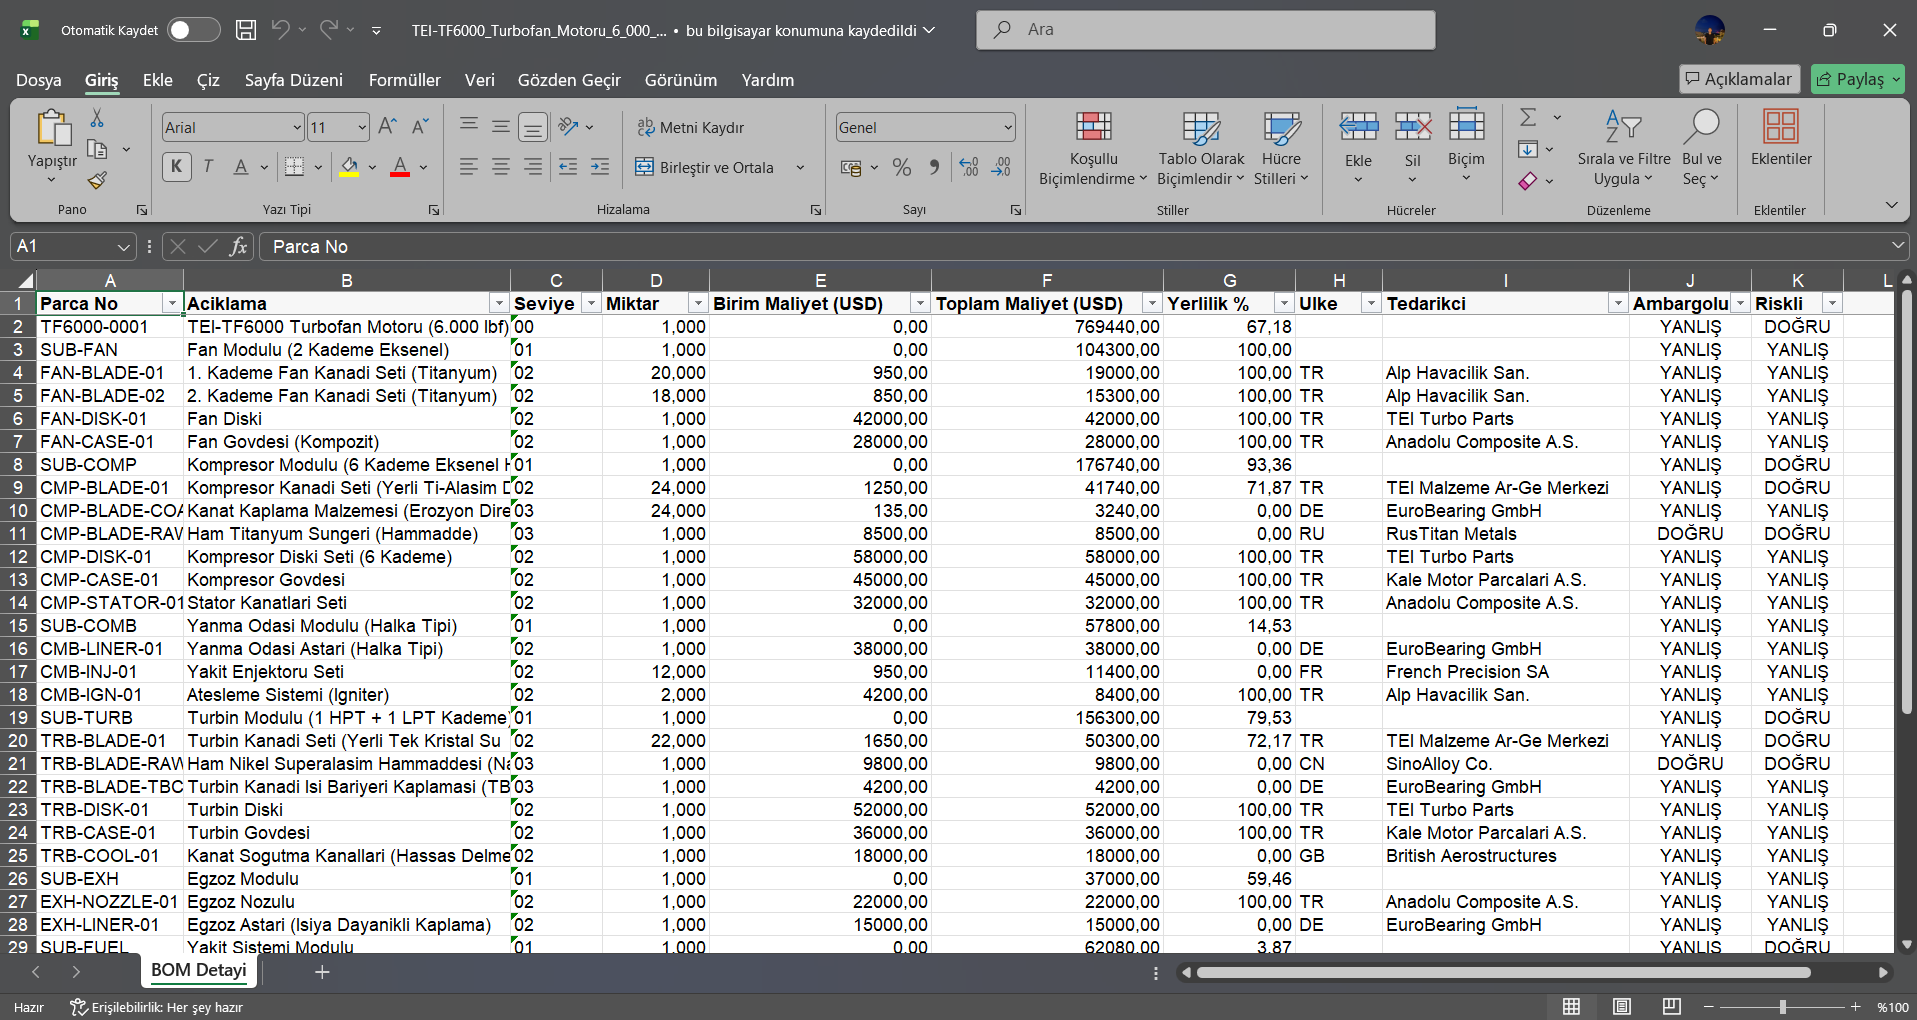1917x1020 pixels.
Task: Increase font size with larger A icon
Action: coord(388,126)
